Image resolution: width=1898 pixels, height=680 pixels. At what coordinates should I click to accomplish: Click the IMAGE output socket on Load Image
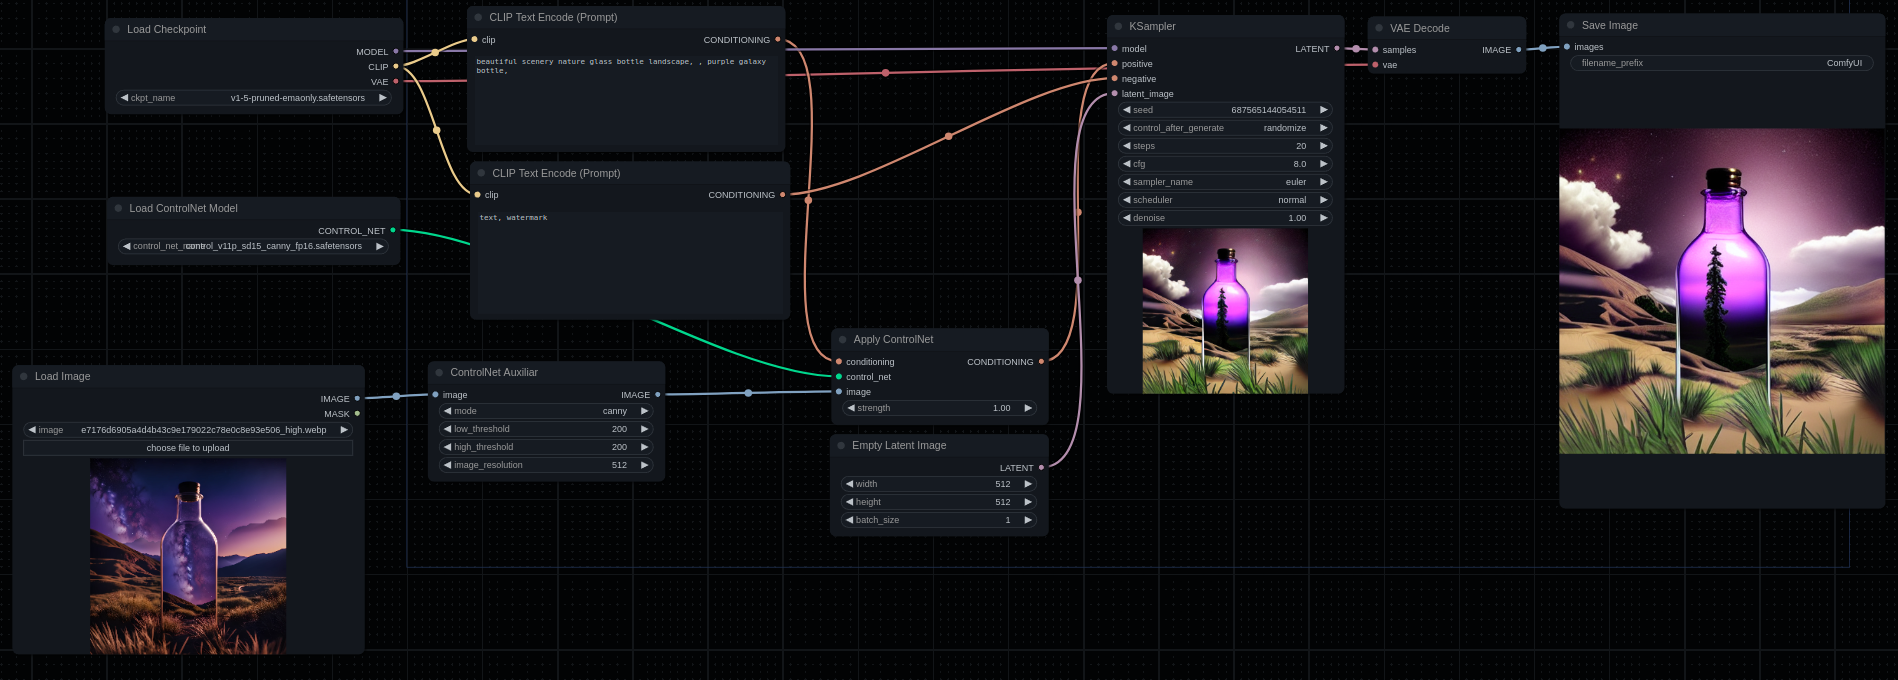tap(357, 399)
